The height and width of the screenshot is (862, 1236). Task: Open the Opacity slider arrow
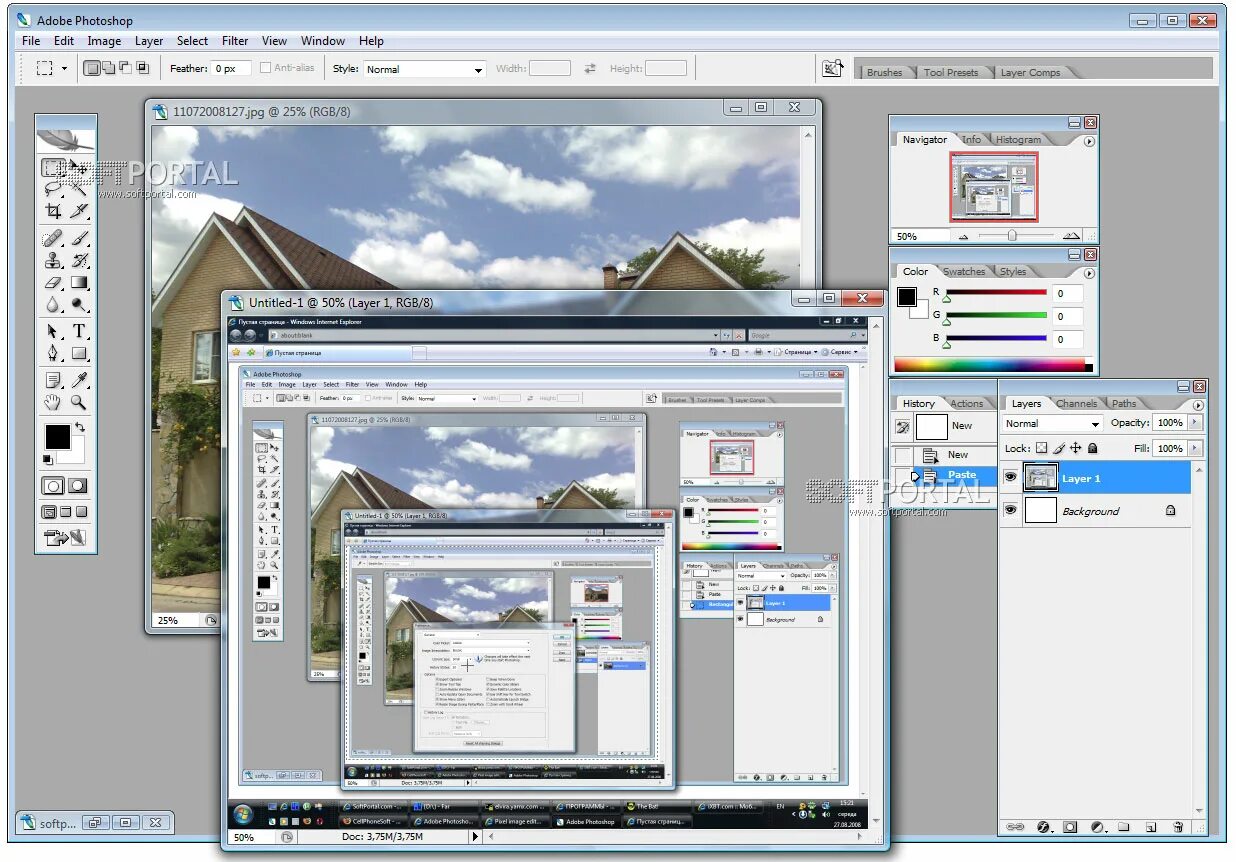click(1194, 423)
